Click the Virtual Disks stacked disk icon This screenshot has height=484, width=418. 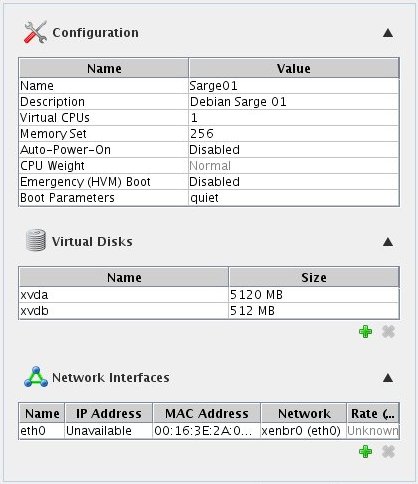pyautogui.click(x=36, y=240)
